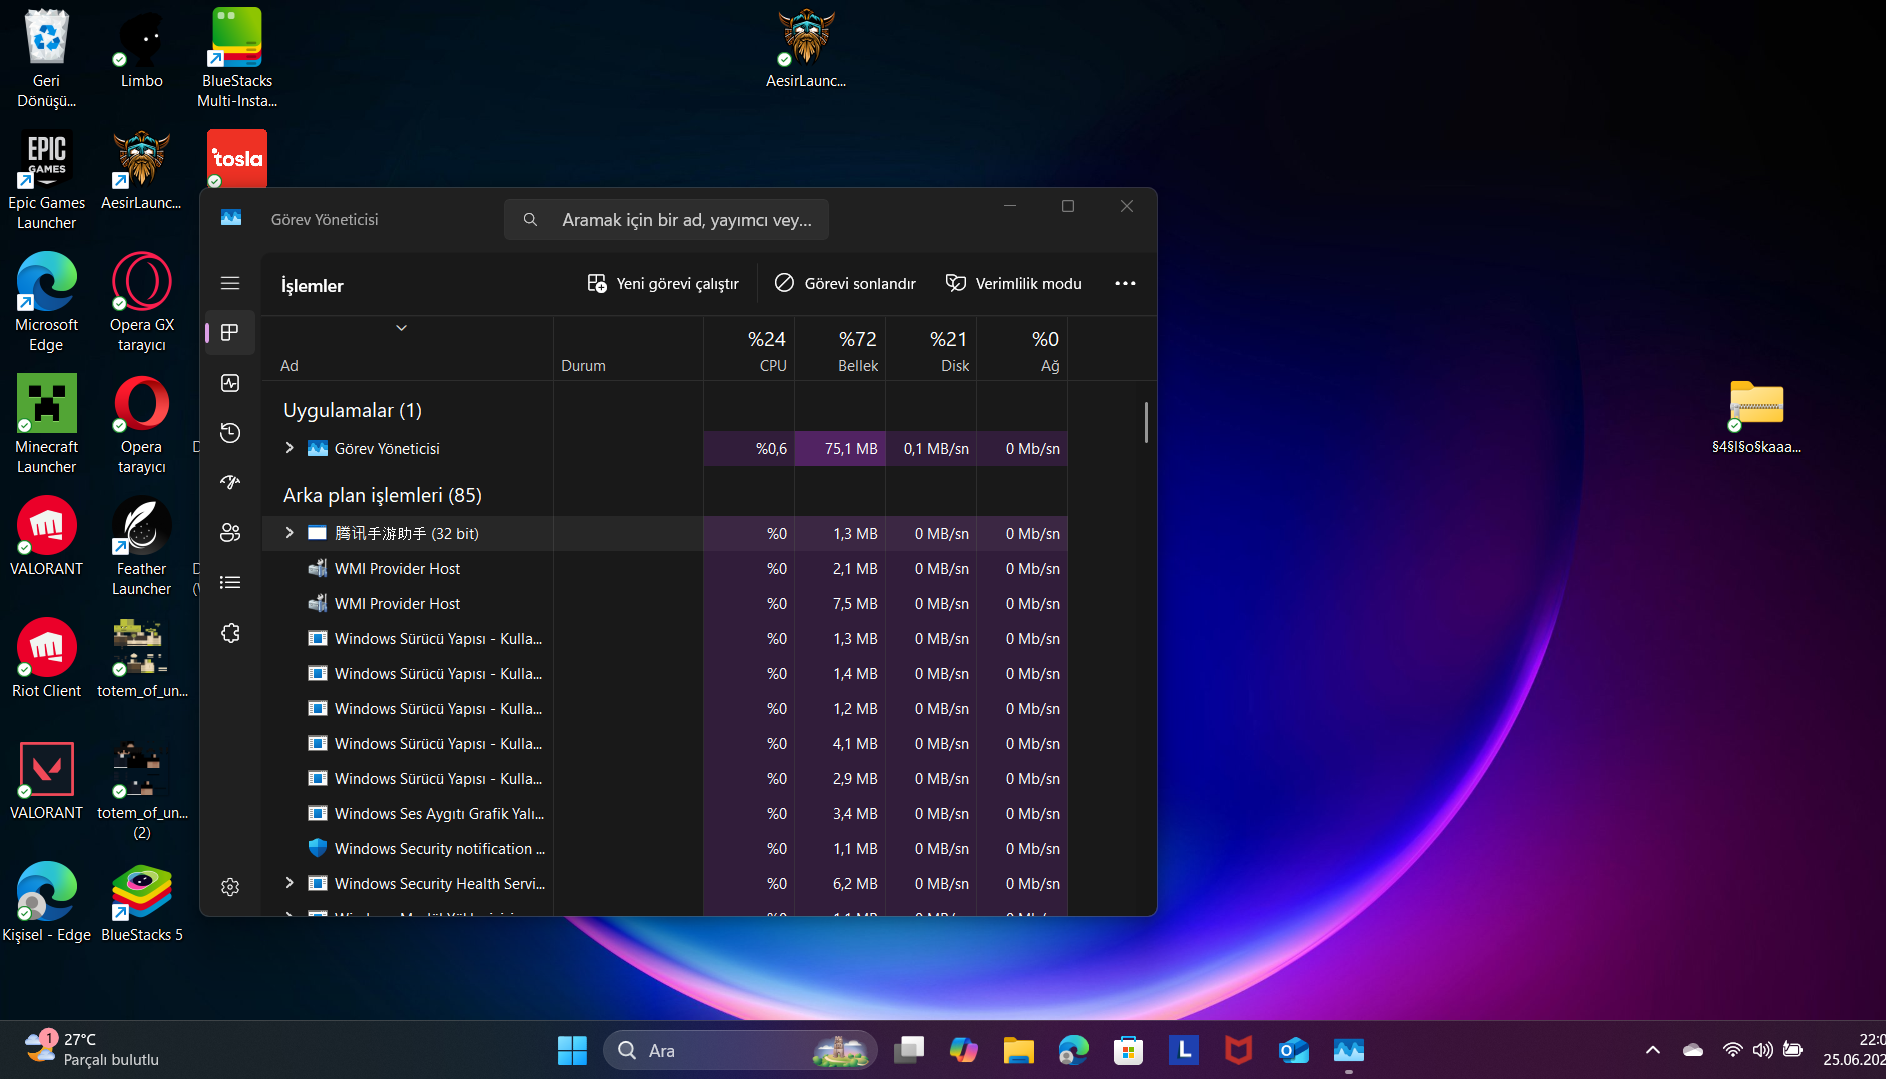Select the Minecraft Launcher desktop icon
Image resolution: width=1886 pixels, height=1079 pixels.
coord(46,424)
